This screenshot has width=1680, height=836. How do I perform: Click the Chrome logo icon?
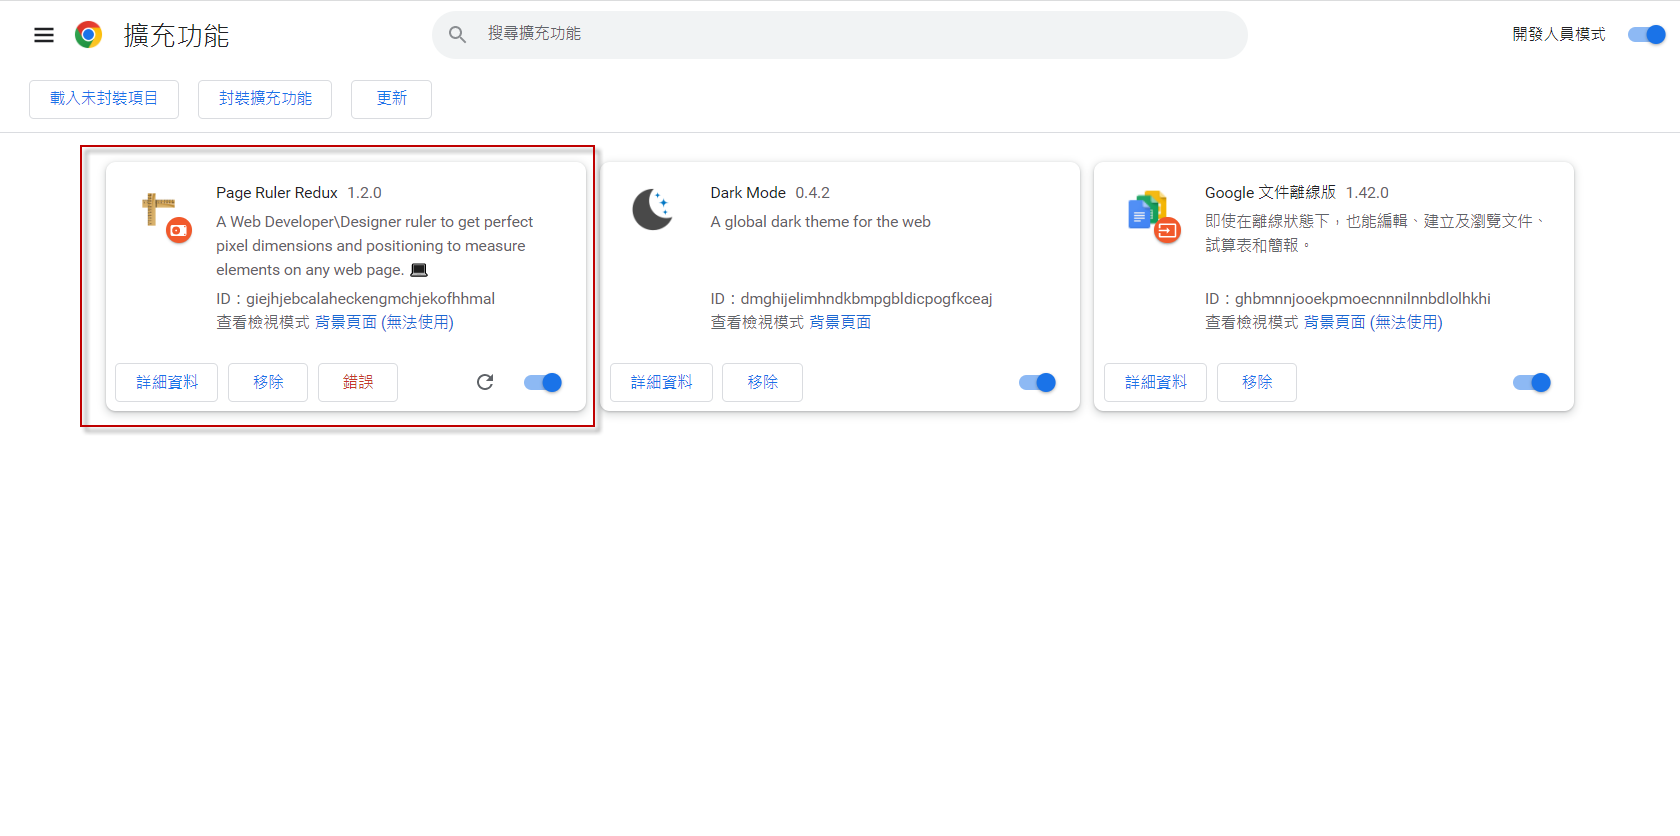(88, 35)
